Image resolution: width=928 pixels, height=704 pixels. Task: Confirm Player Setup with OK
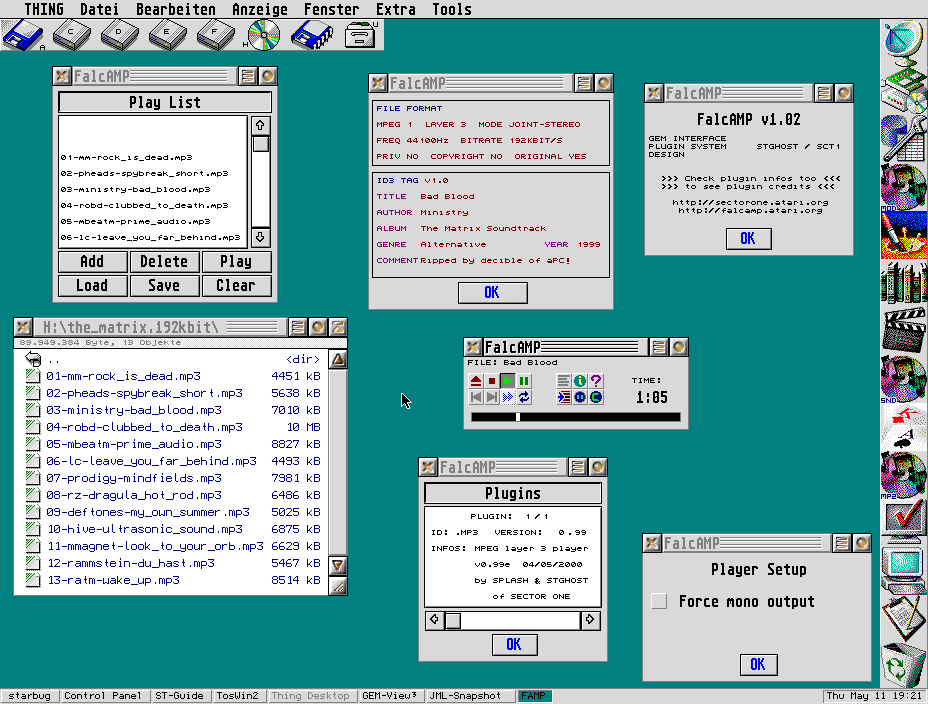pyautogui.click(x=758, y=664)
